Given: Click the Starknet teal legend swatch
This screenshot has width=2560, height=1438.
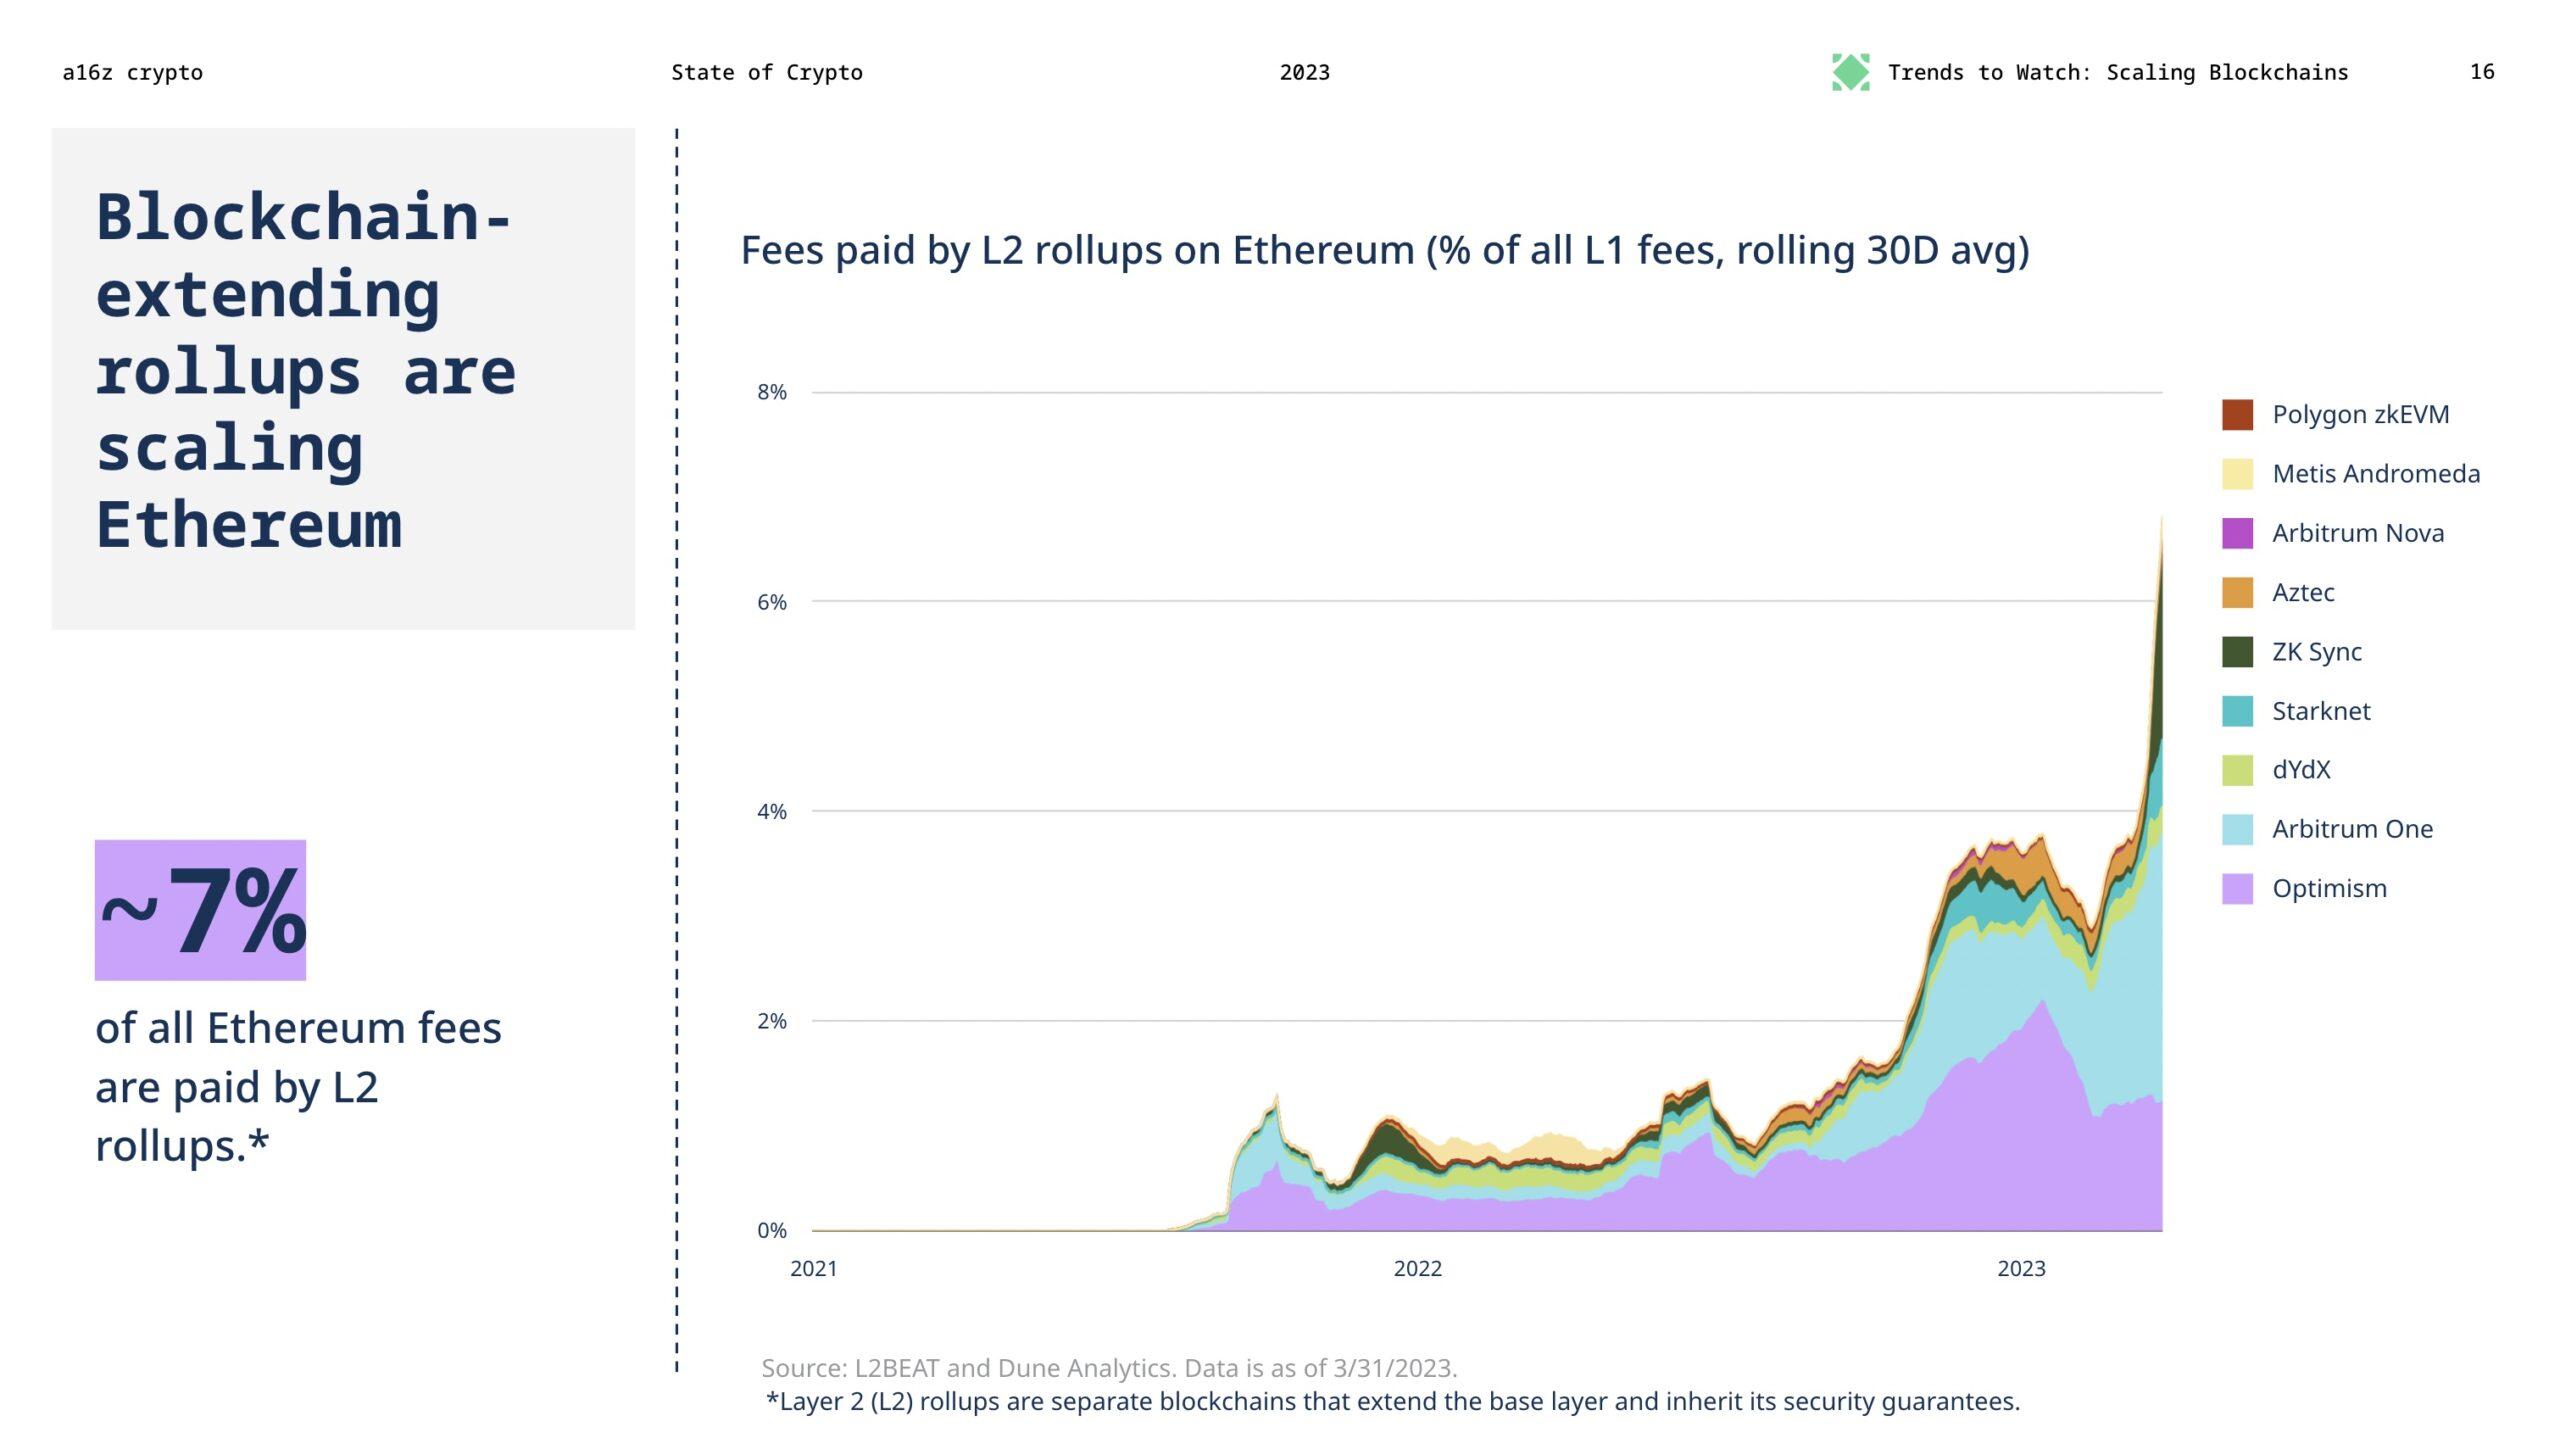Looking at the screenshot, I should click(x=2237, y=711).
